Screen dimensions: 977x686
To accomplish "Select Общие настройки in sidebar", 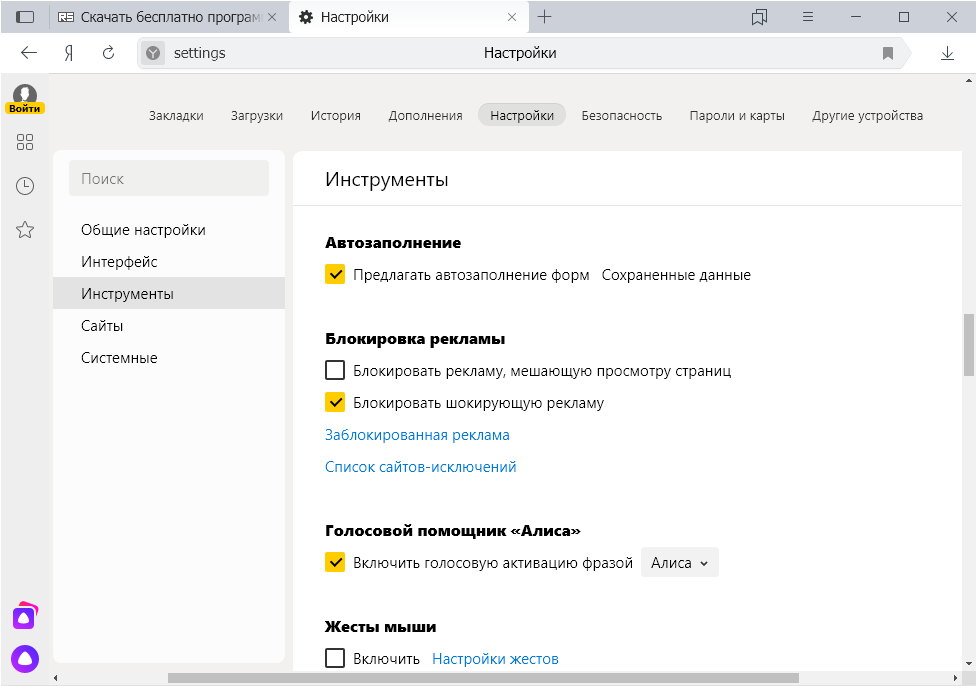I will tap(169, 230).
